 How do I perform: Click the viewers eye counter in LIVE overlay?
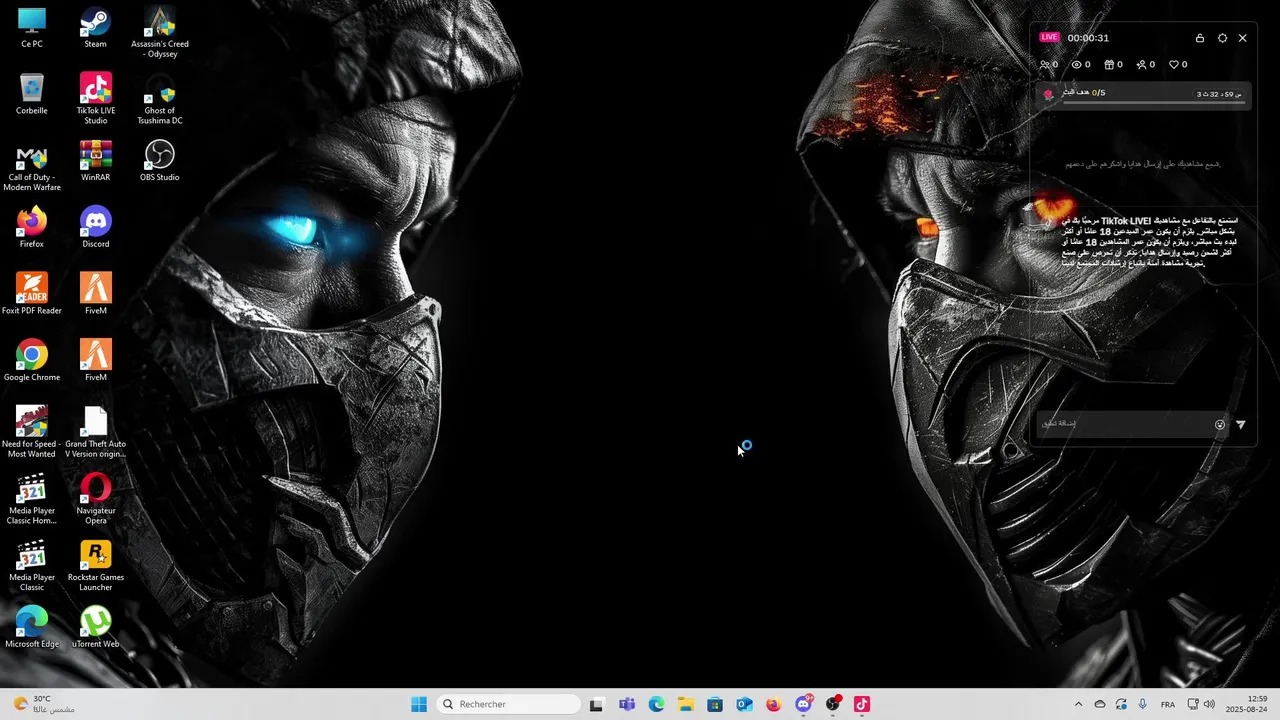pyautogui.click(x=1081, y=65)
